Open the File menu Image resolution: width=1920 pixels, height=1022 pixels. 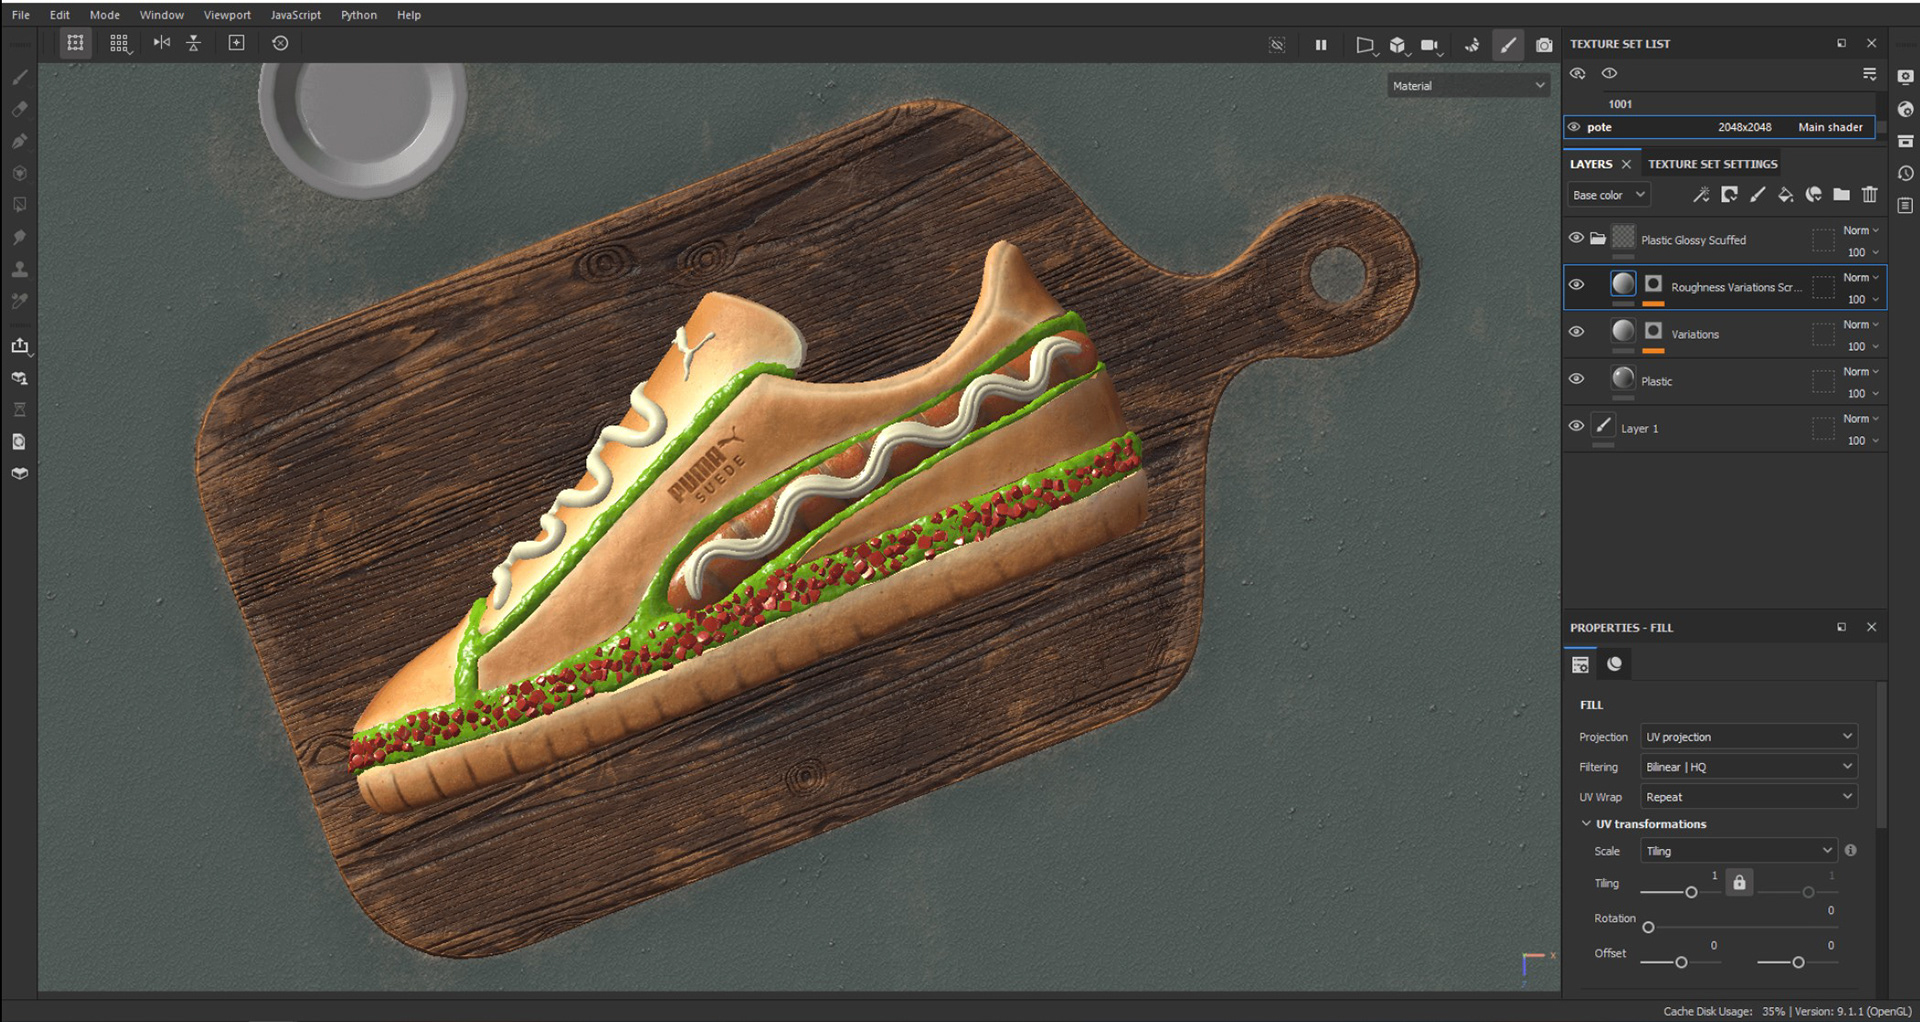pos(21,15)
